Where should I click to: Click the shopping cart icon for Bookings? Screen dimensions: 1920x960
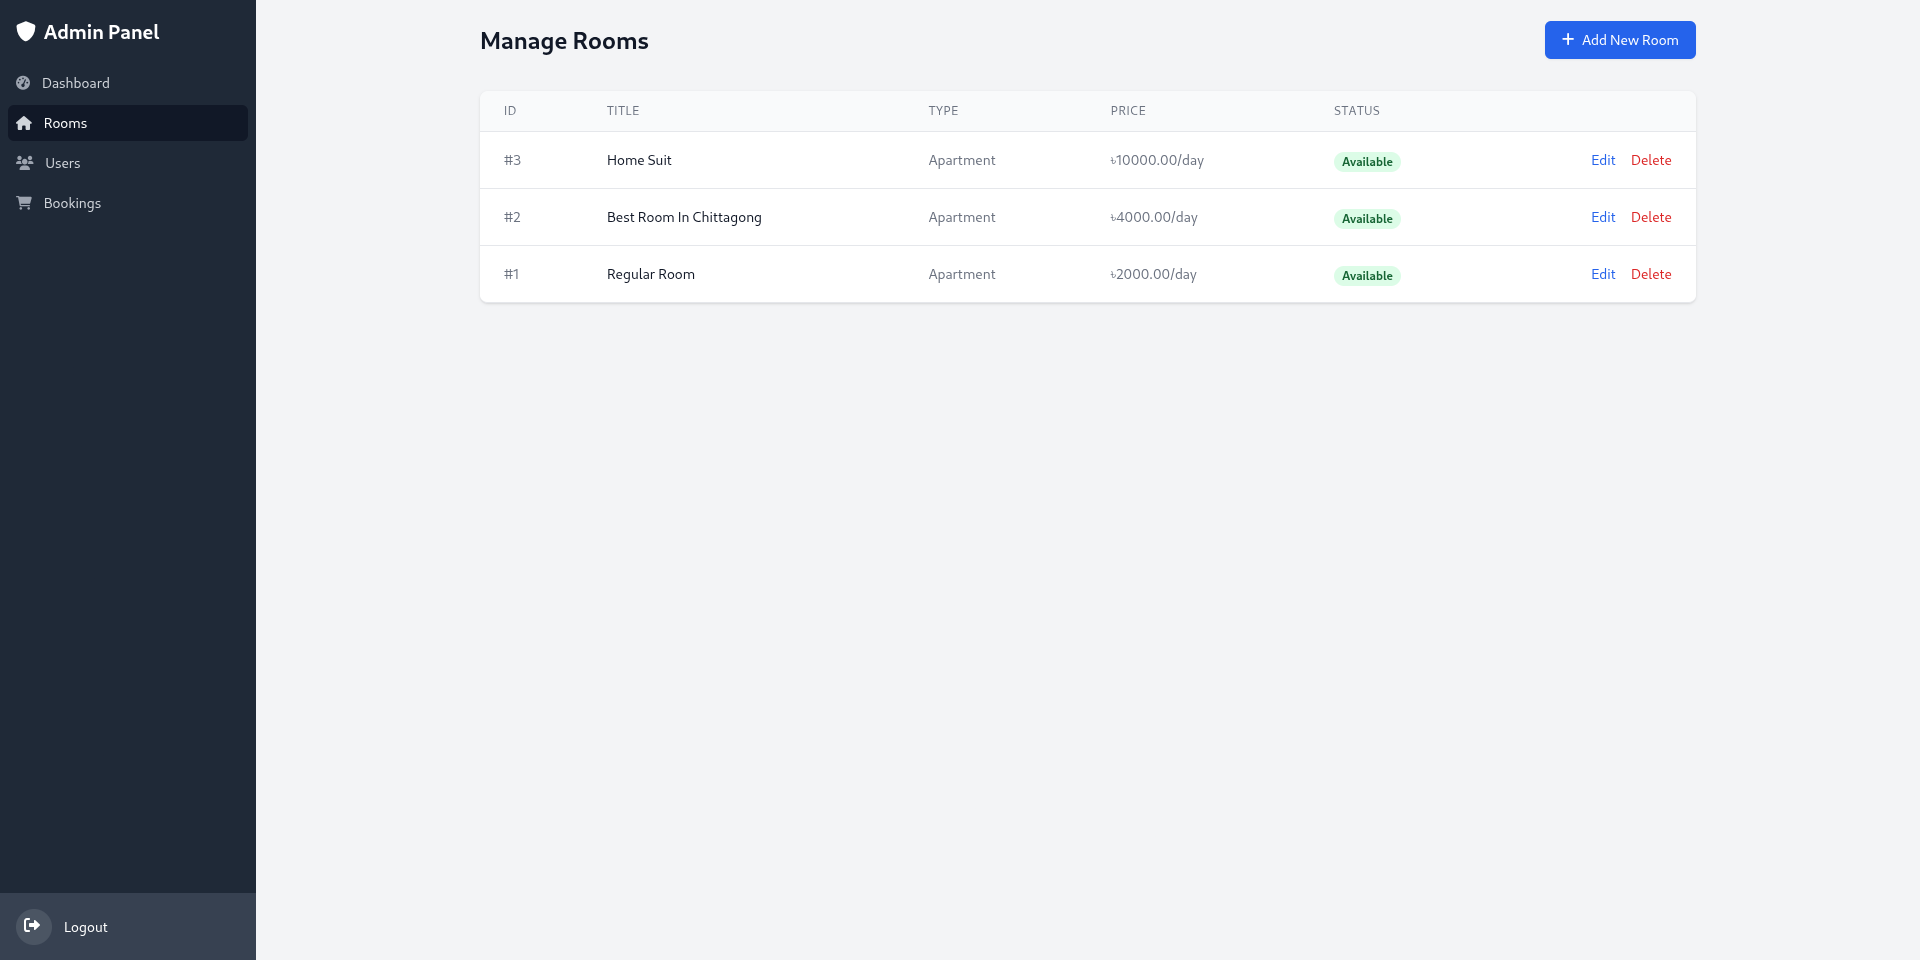pyautogui.click(x=23, y=202)
